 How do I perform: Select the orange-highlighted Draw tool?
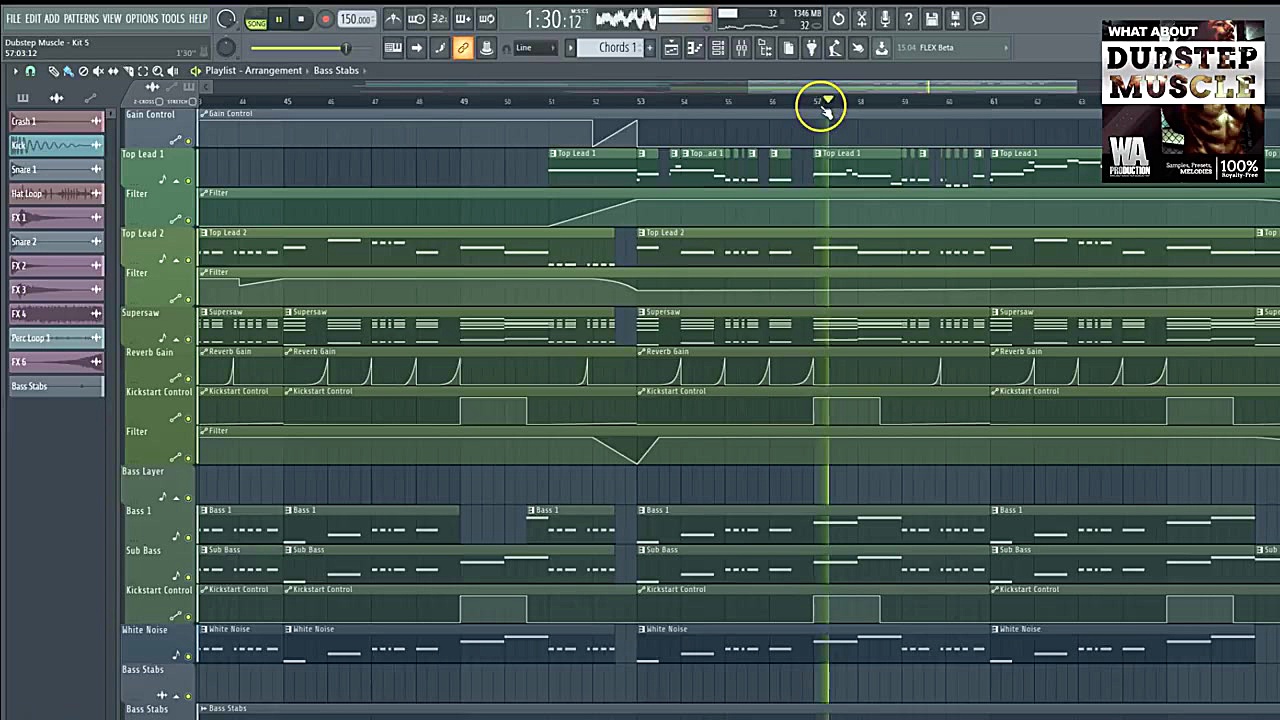[463, 47]
